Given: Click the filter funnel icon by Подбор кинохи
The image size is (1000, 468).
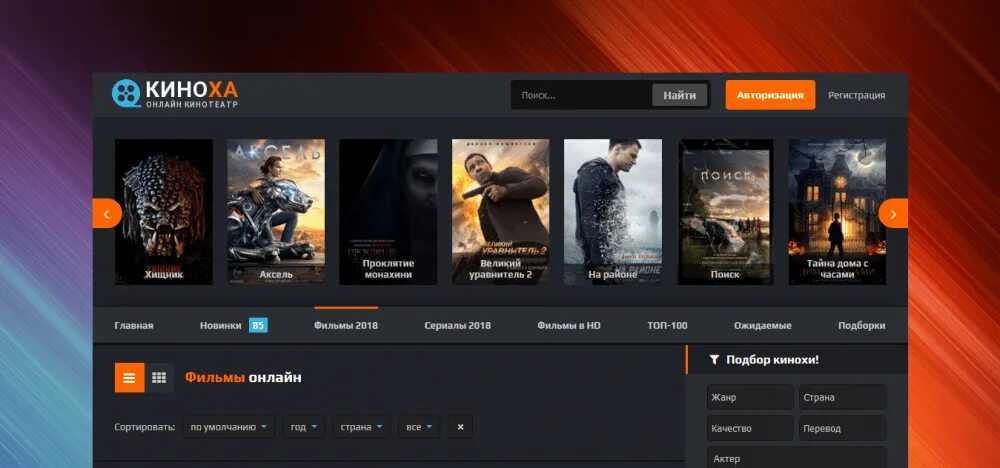Looking at the screenshot, I should [x=714, y=360].
